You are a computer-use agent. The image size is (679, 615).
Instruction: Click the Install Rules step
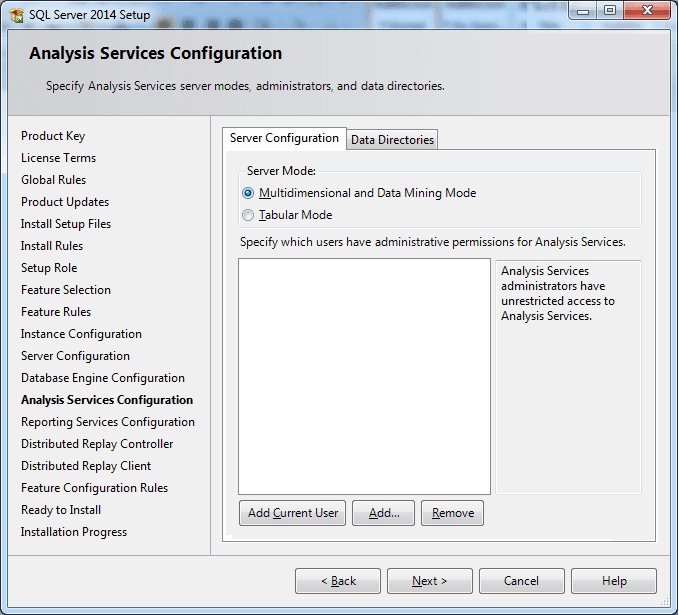(52, 246)
